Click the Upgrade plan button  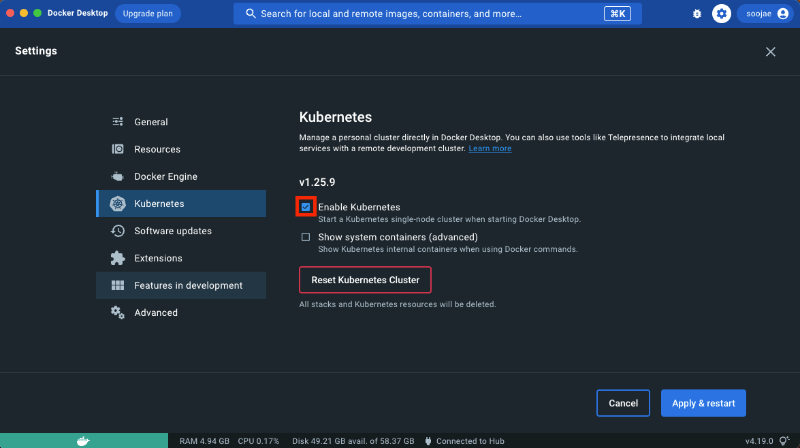coord(148,14)
